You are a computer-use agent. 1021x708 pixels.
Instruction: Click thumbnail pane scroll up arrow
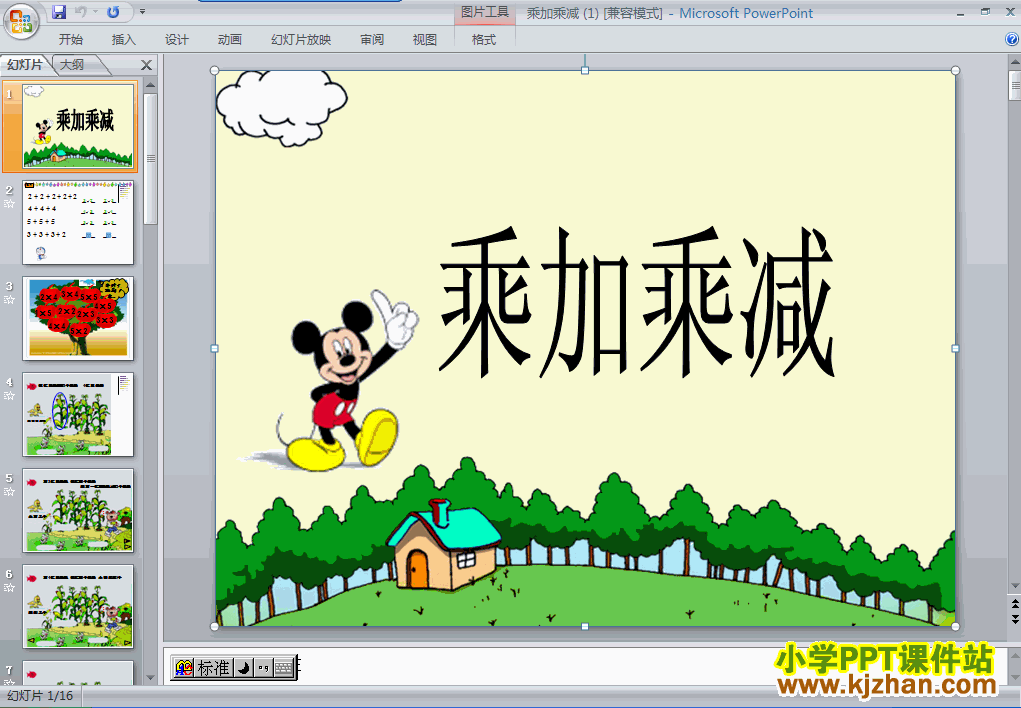tap(150, 85)
